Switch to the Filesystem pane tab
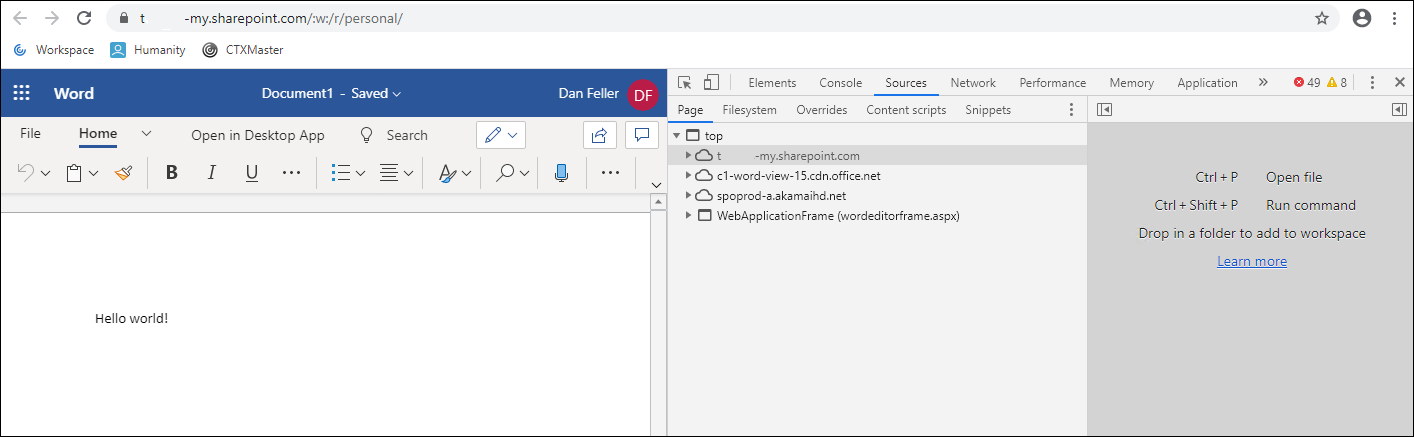 pyautogui.click(x=749, y=110)
